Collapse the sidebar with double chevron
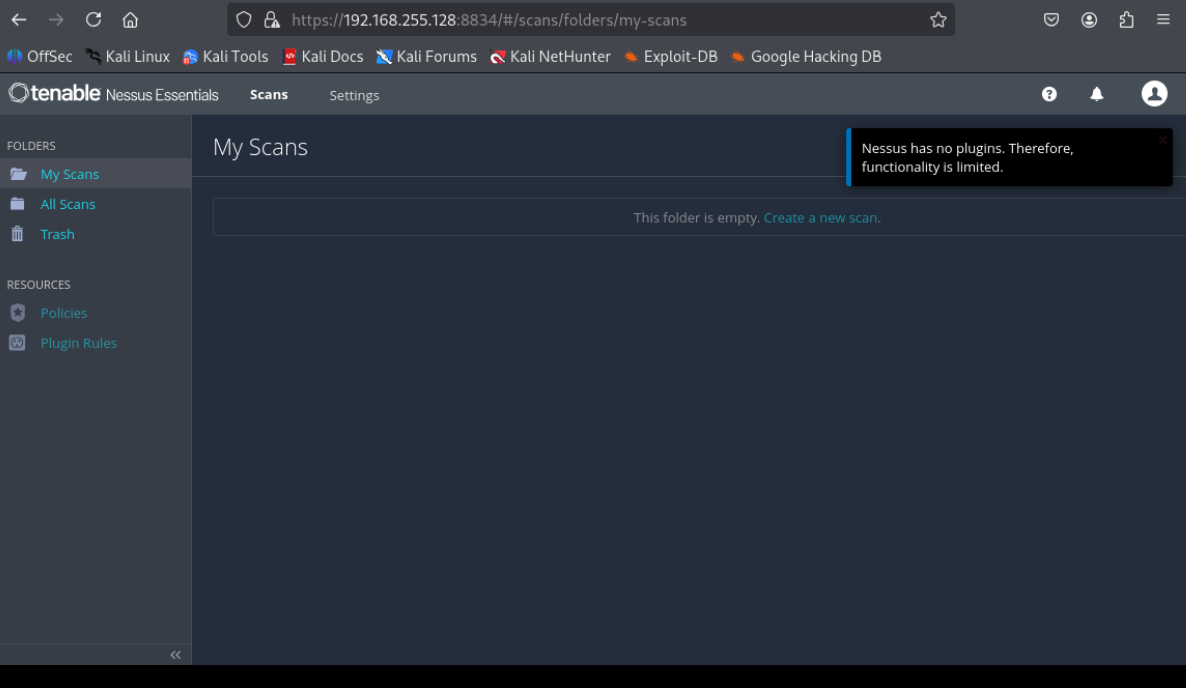Viewport: 1186px width, 688px height. tap(175, 655)
